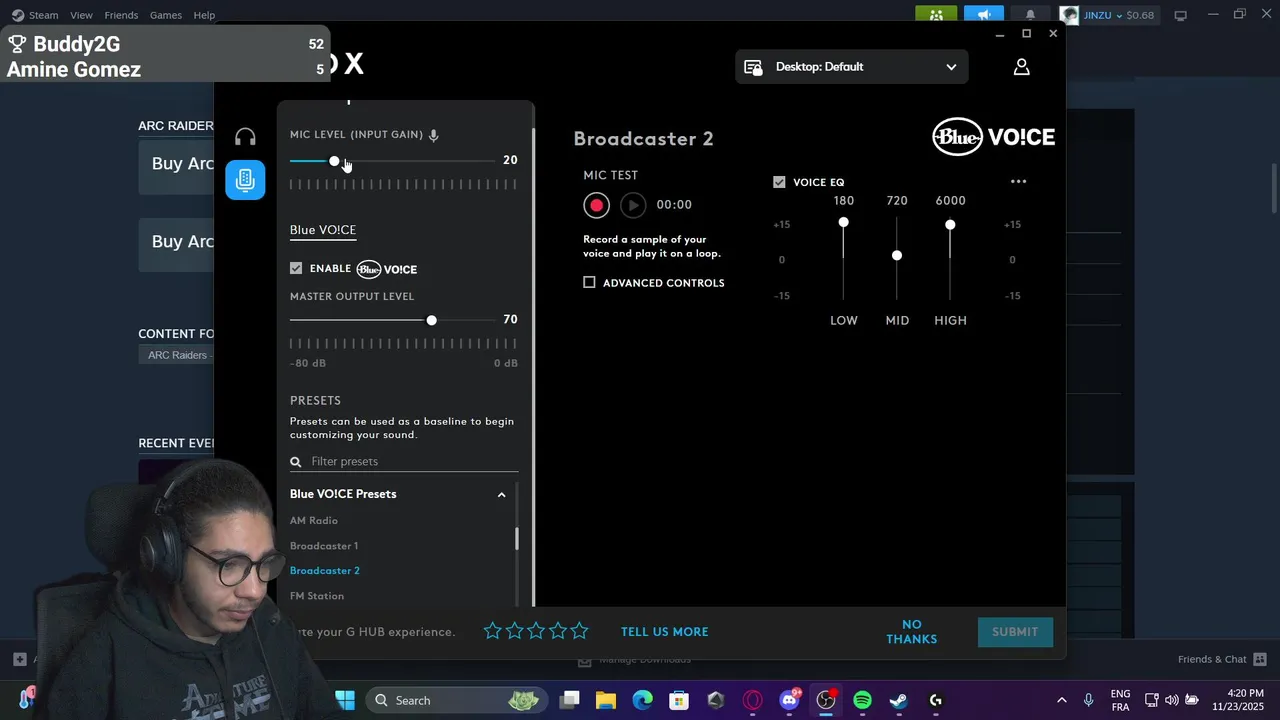This screenshot has height=720, width=1280.
Task: Choose the Broadcaster 1 preset
Action: coord(324,546)
